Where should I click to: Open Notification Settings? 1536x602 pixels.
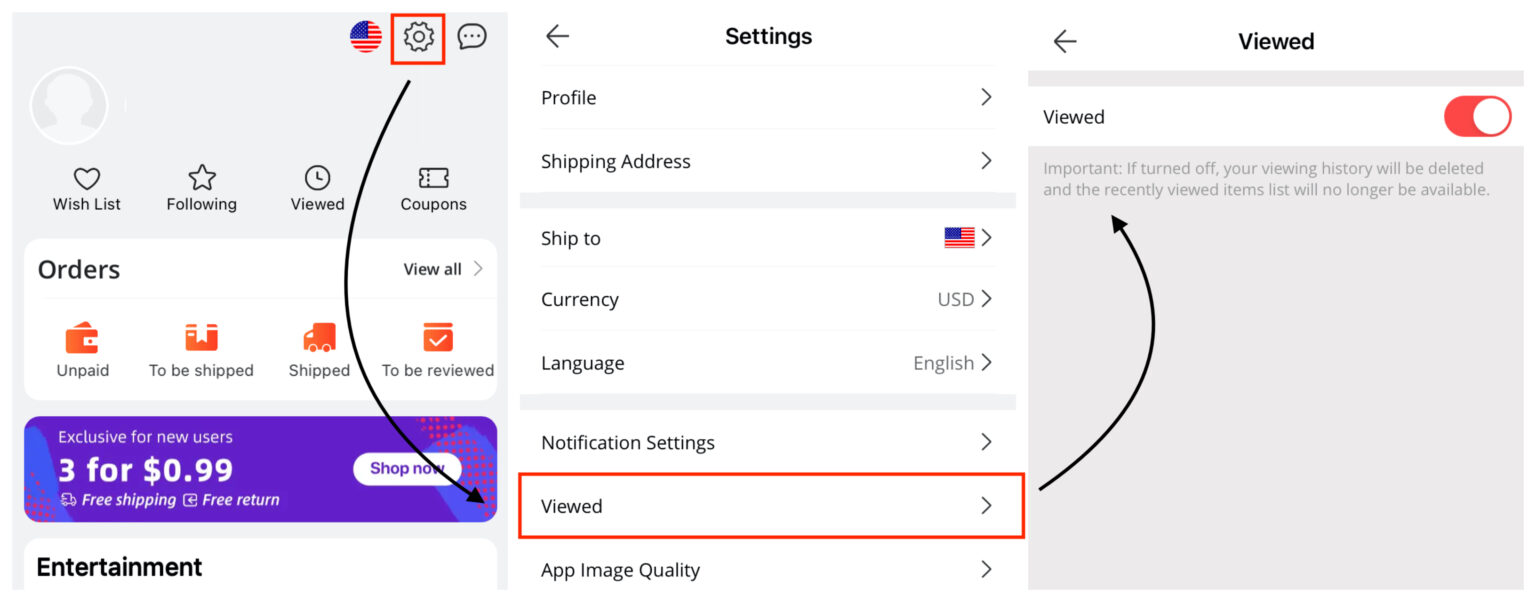[x=768, y=442]
